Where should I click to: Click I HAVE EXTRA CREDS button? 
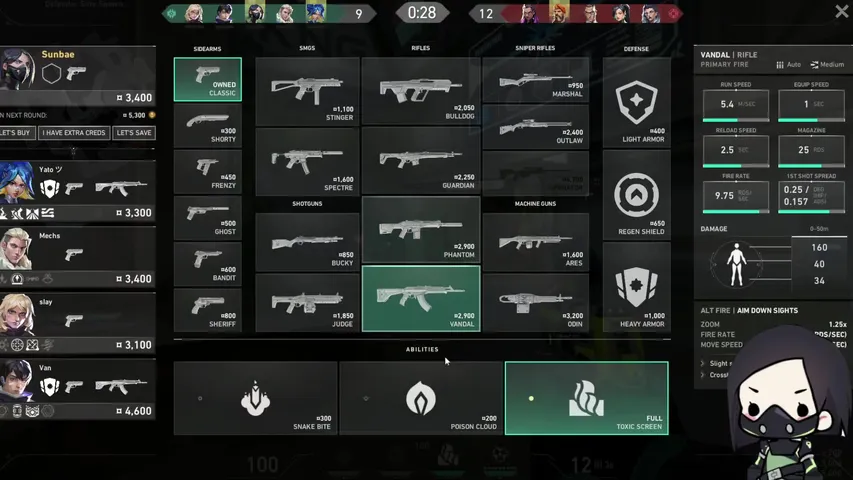pos(74,133)
